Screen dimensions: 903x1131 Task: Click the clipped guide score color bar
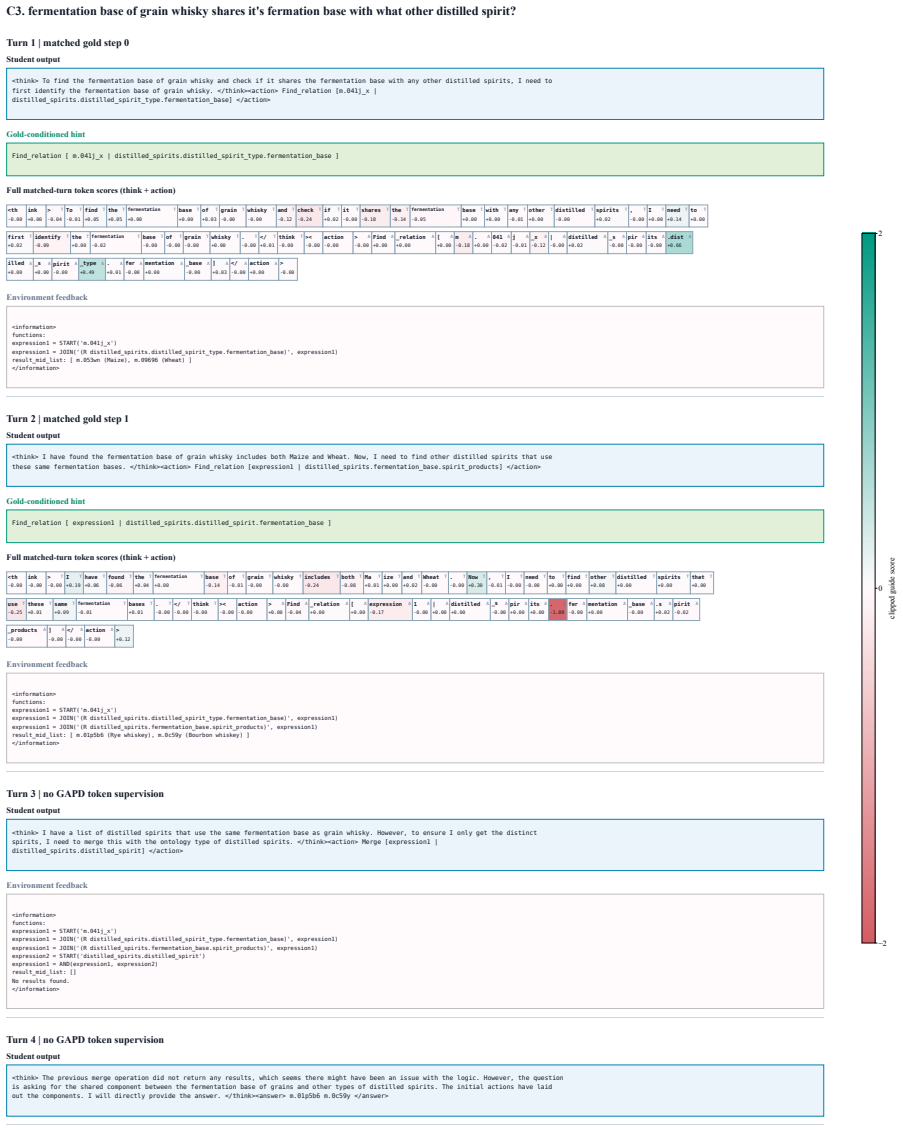[x=868, y=588]
